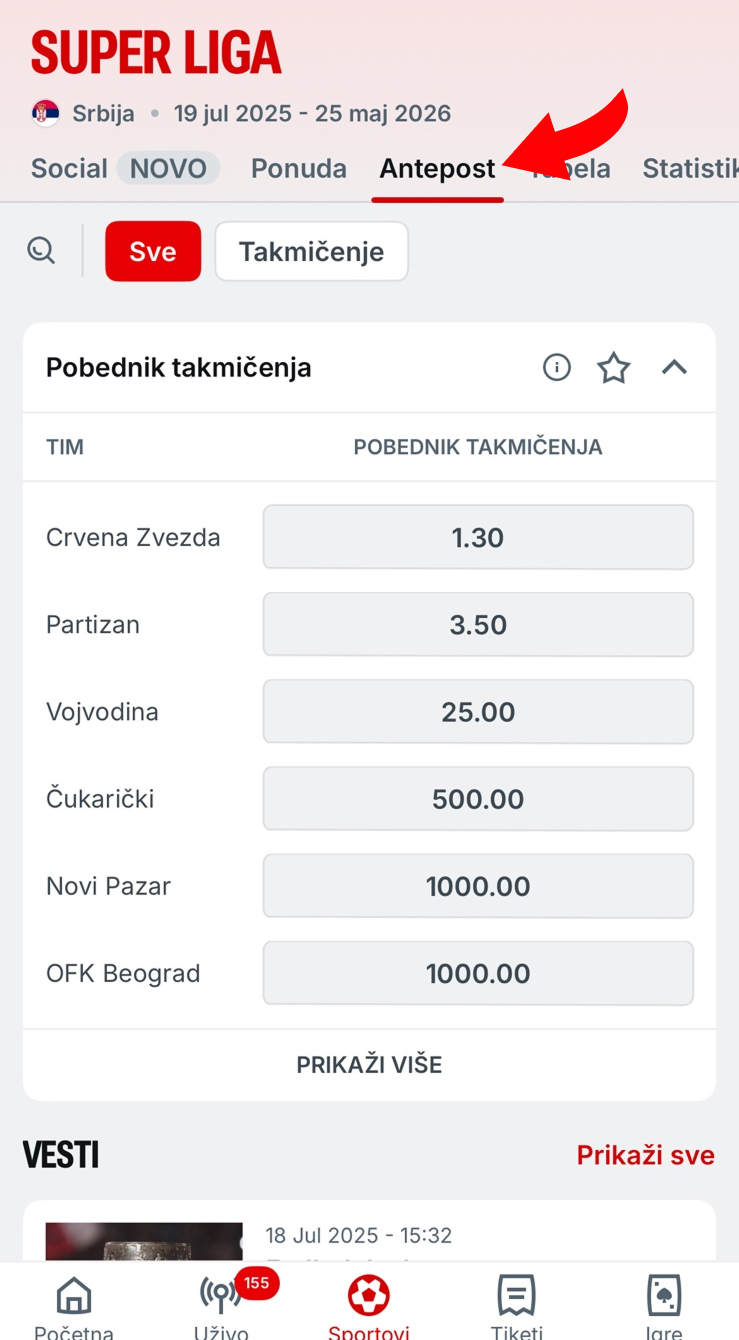Open Tiketi ticket icon
The height and width of the screenshot is (1340, 739).
pyautogui.click(x=517, y=1296)
